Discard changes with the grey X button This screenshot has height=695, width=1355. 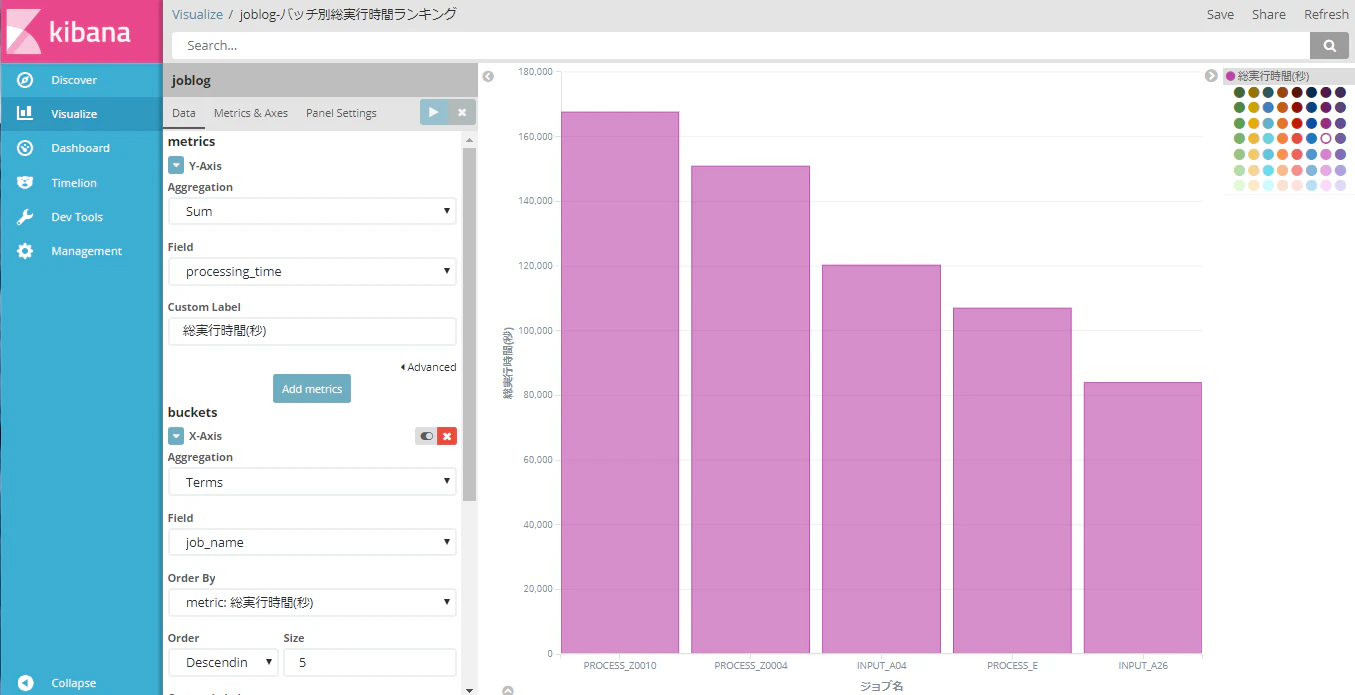coord(462,113)
